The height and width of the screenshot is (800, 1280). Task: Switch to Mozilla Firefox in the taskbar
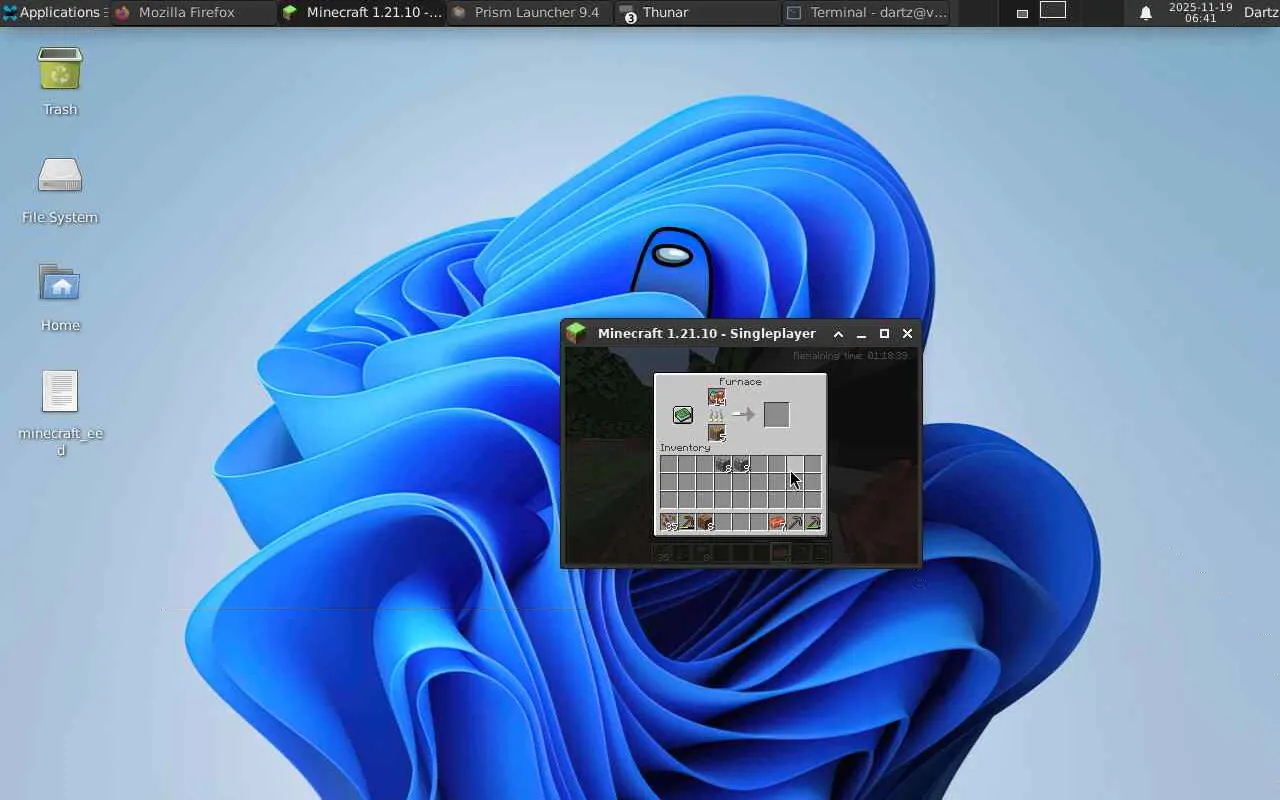pyautogui.click(x=192, y=13)
